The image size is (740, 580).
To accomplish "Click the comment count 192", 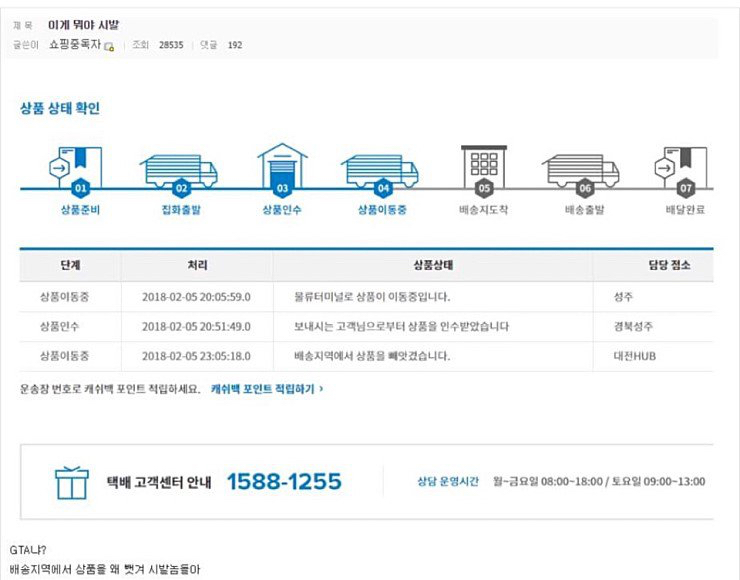I will [x=235, y=45].
